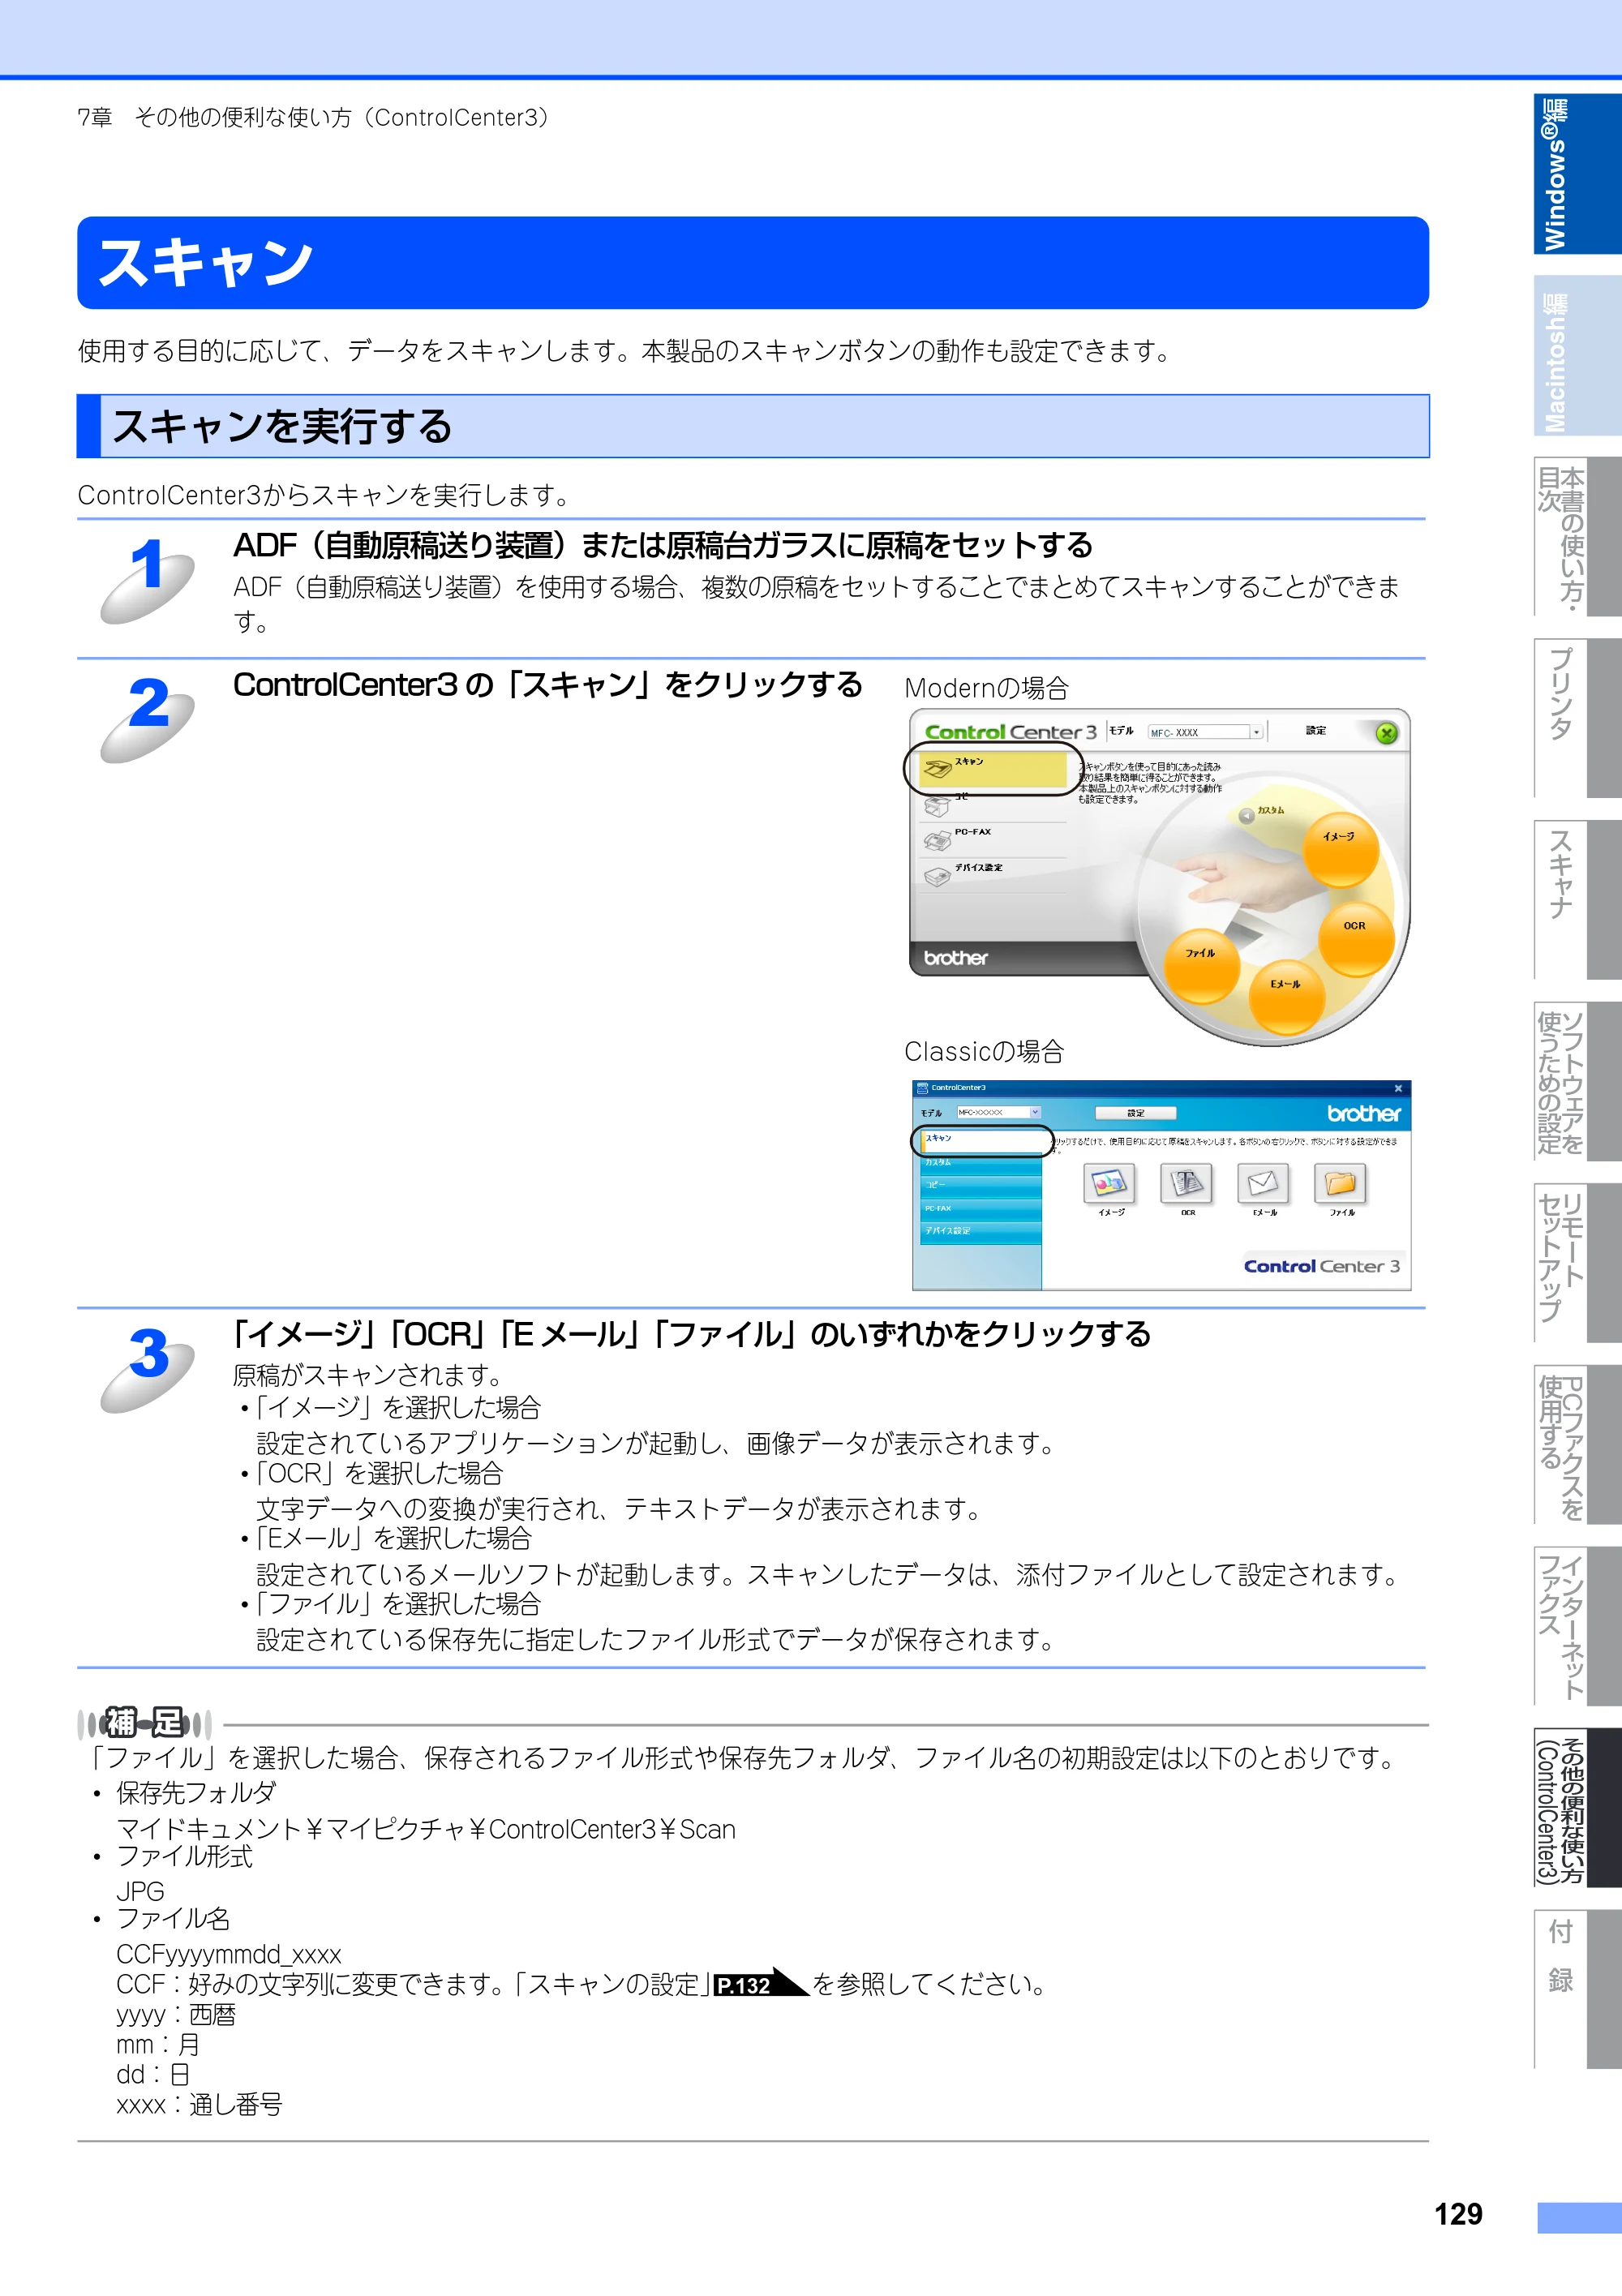This screenshot has height=2296, width=1622.
Task: Open PC-FAX in the Modern ControlCenter3
Action: click(992, 840)
